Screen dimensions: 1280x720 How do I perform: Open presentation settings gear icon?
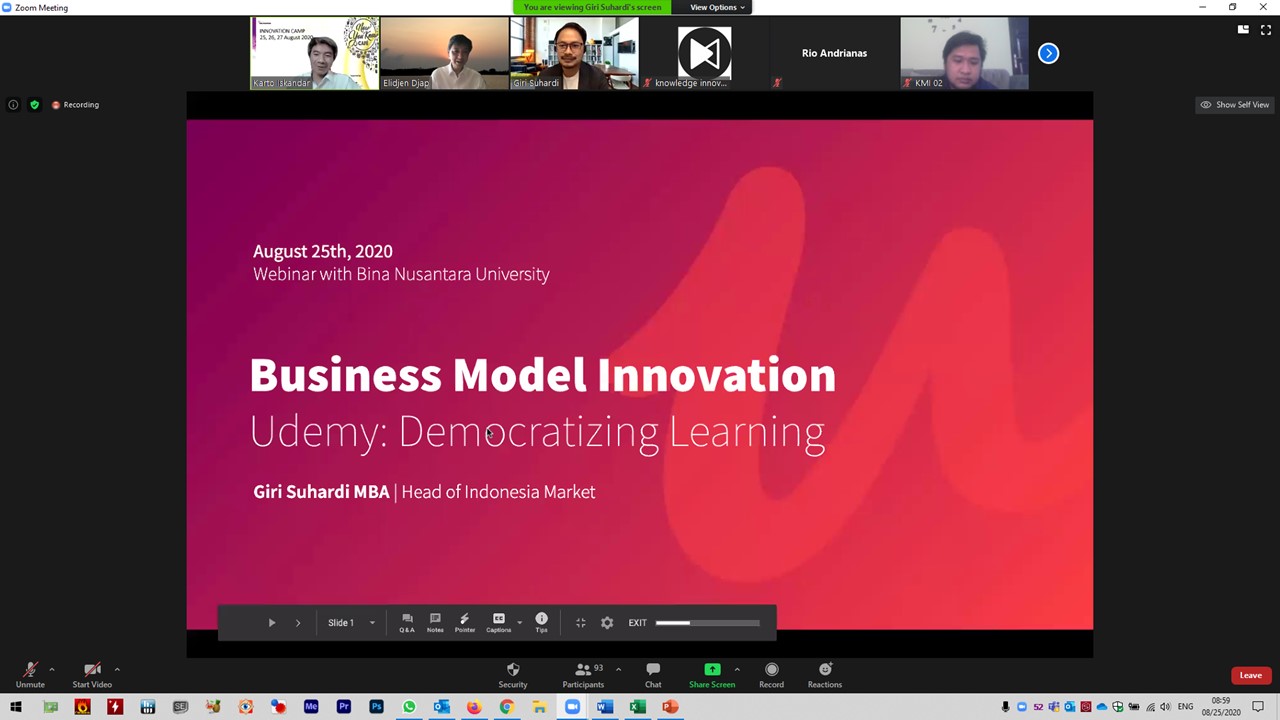[x=607, y=622]
